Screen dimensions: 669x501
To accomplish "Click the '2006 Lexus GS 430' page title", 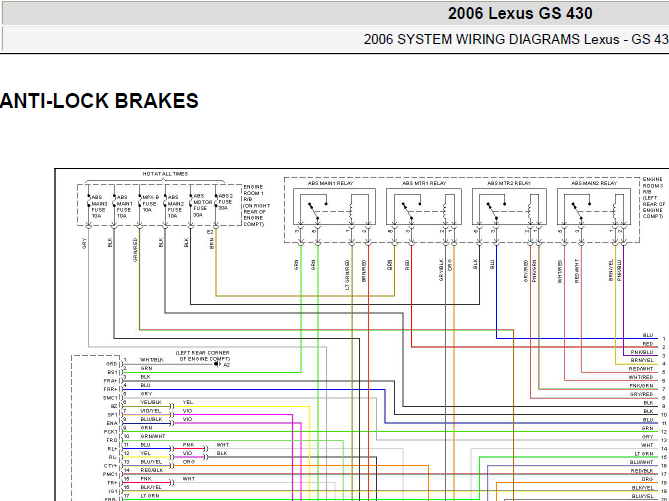I will coord(520,14).
